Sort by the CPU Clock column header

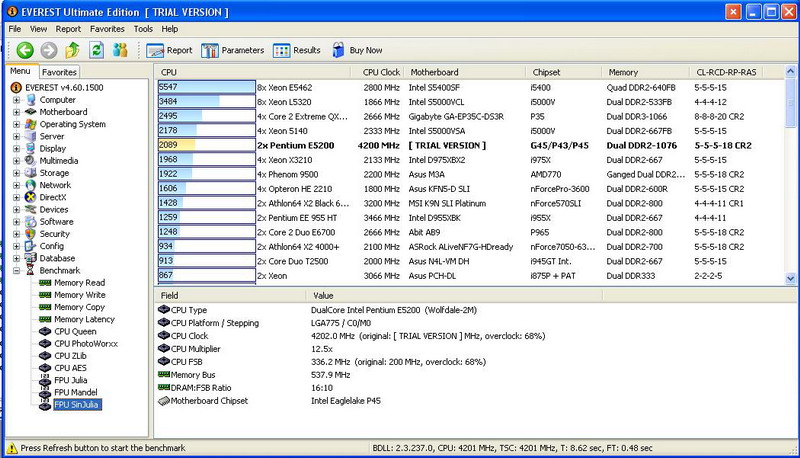click(378, 72)
